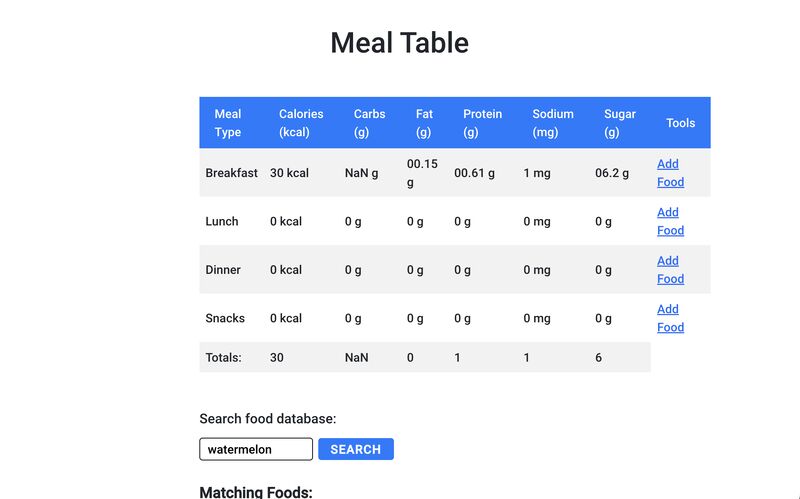The image size is (800, 499).
Task: Click the Totals row label
Action: [223, 358]
